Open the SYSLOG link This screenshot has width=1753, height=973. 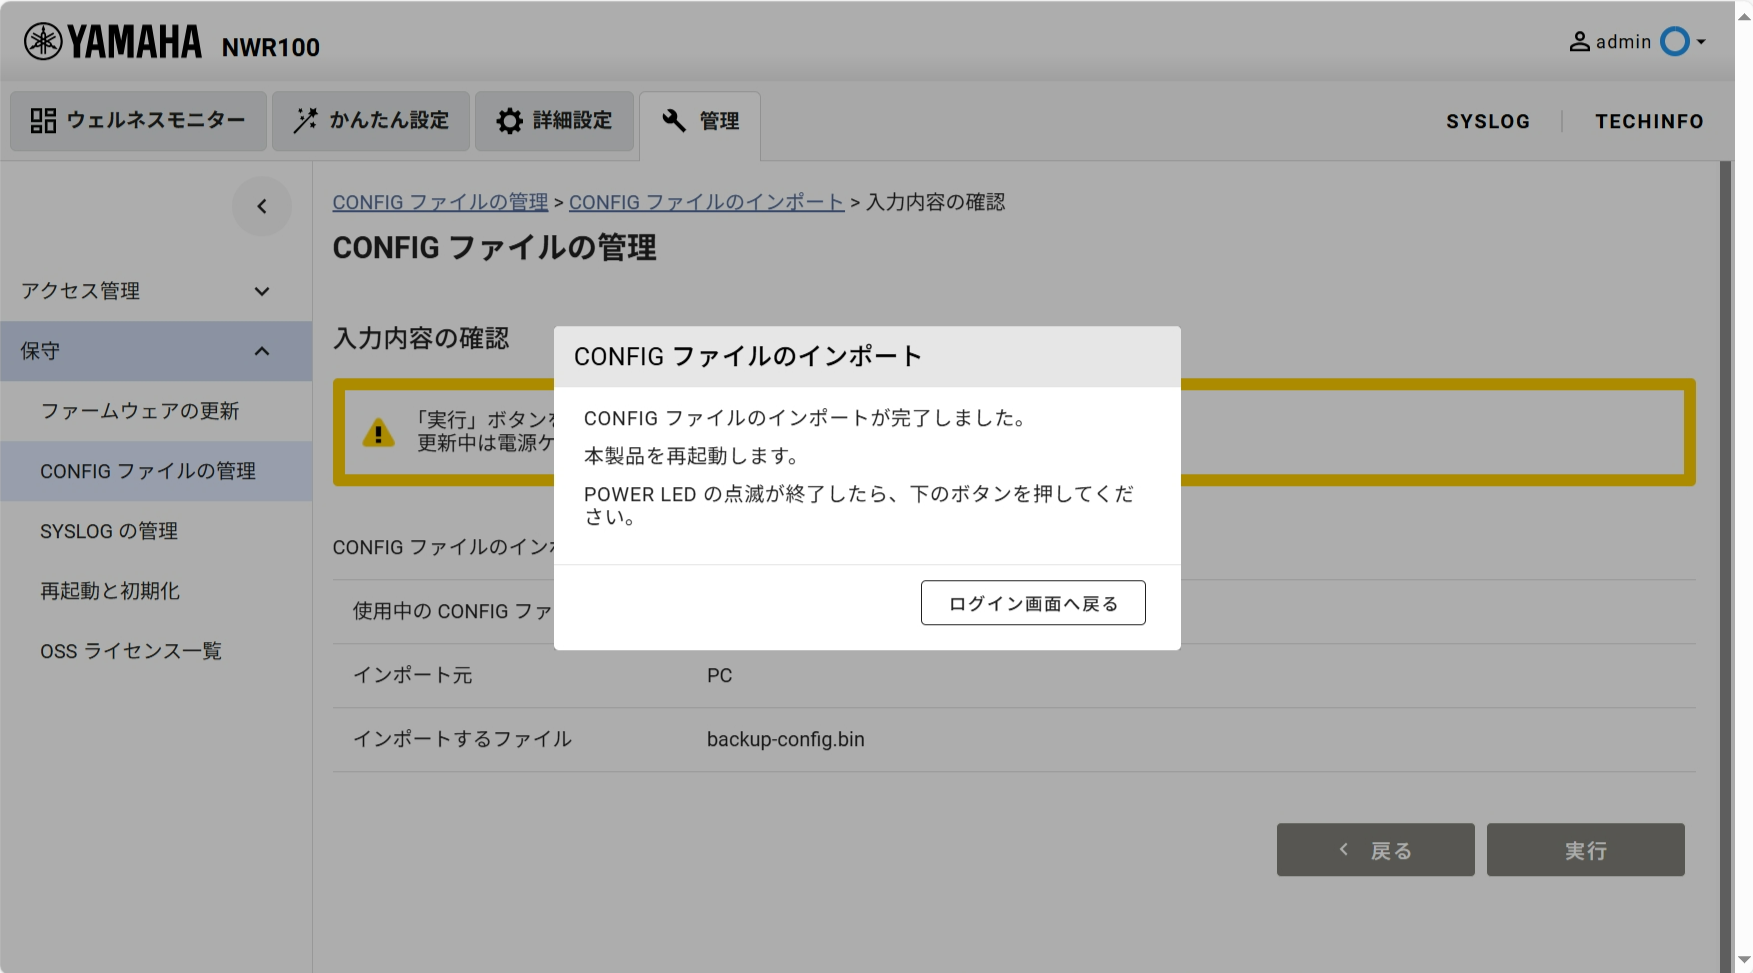tap(1487, 121)
